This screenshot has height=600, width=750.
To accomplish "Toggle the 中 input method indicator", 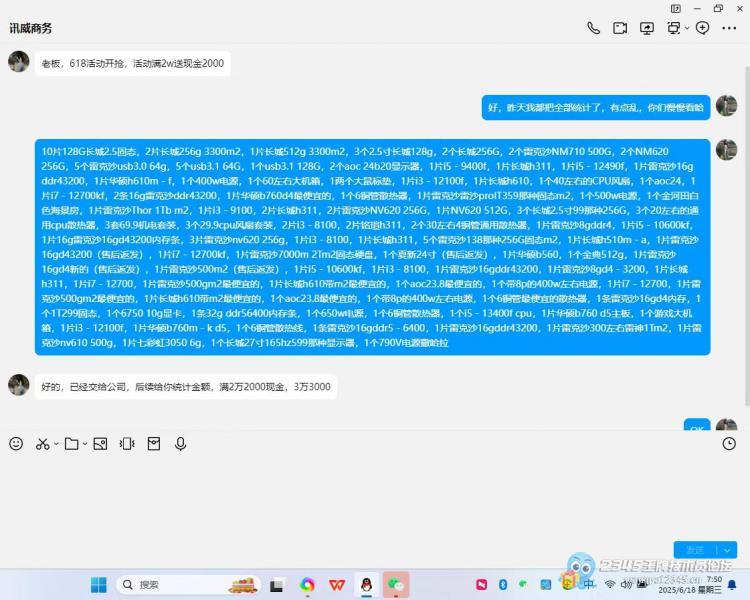I will (589, 584).
